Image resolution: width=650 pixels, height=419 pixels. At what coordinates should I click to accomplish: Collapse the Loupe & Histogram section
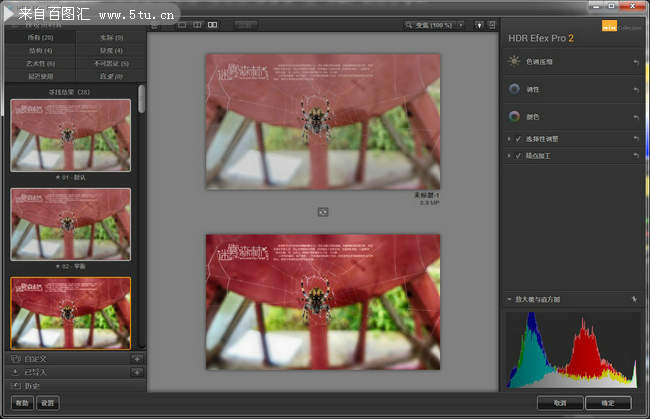tap(509, 299)
